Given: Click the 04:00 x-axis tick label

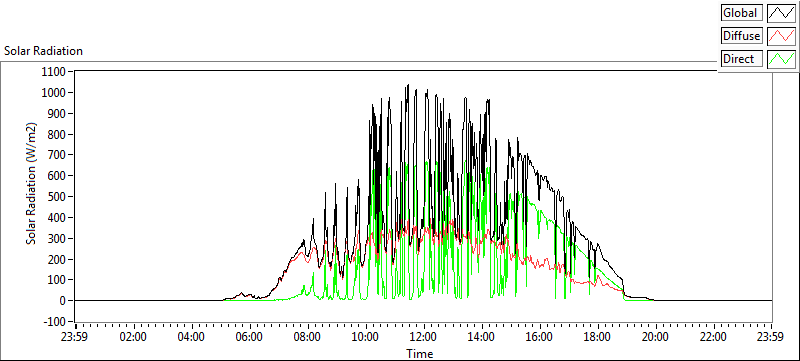Looking at the screenshot, I should coord(191,337).
